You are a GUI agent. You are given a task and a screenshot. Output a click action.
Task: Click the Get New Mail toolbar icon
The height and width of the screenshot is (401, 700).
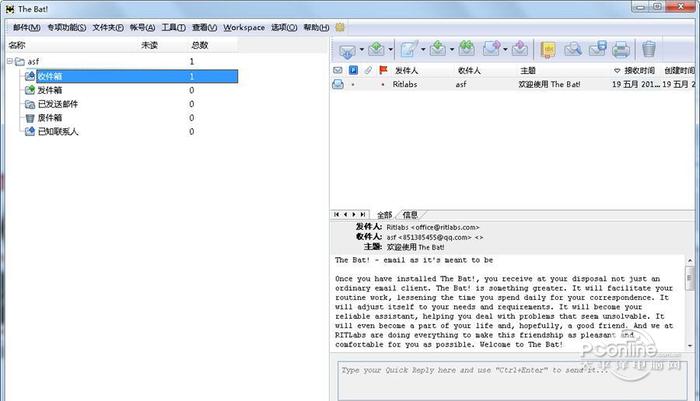click(347, 50)
